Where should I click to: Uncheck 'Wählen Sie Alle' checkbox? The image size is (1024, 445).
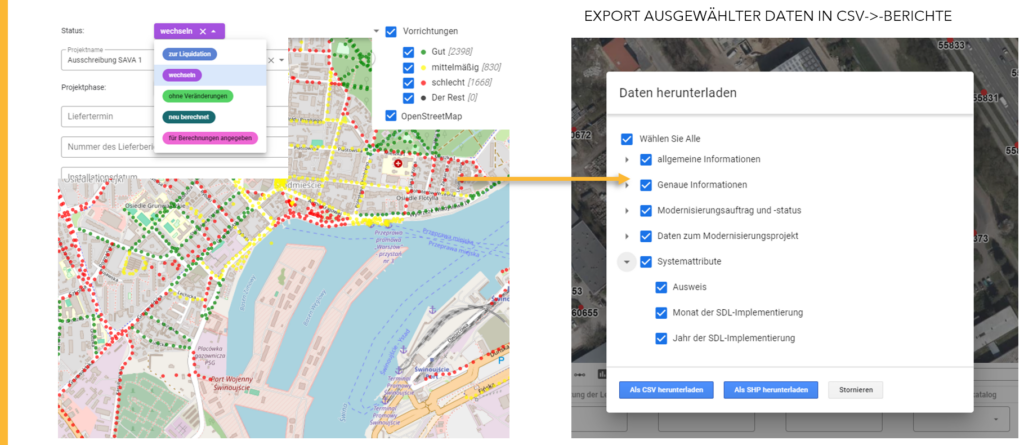point(627,139)
